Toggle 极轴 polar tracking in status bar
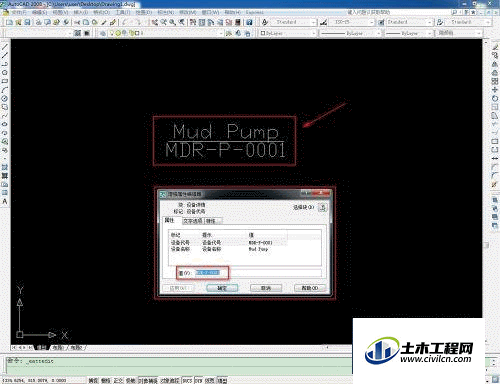500x384 pixels. [x=130, y=380]
